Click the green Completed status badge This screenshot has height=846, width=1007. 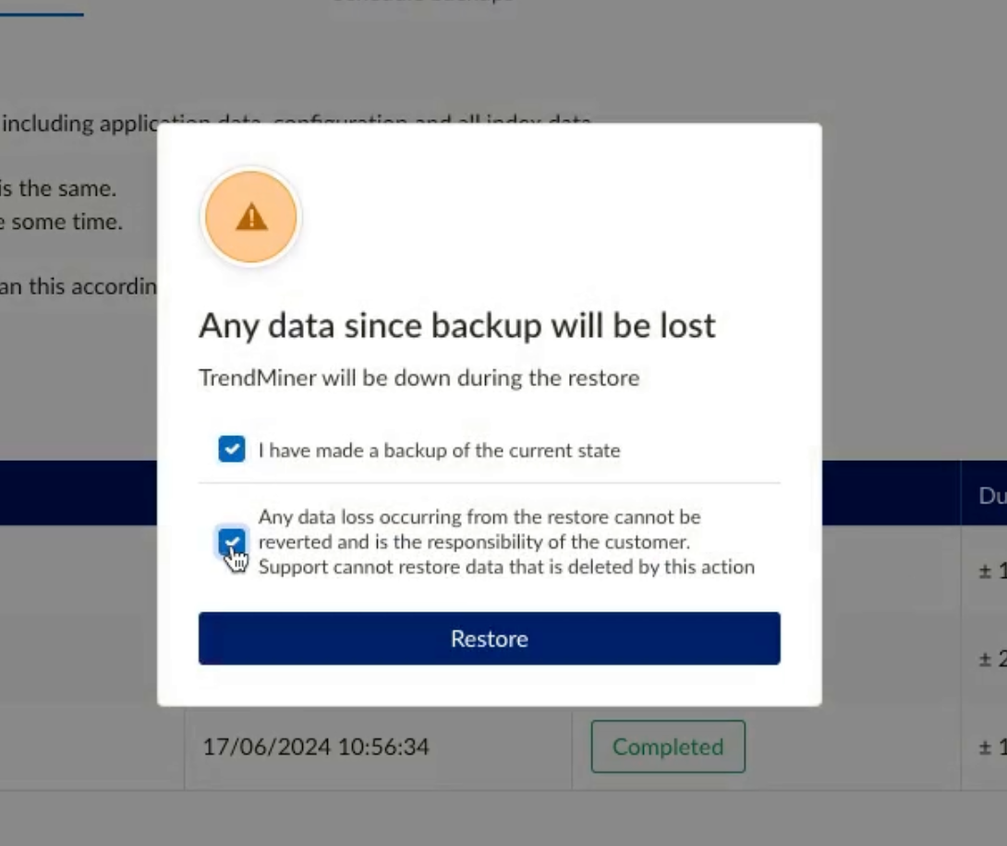point(667,746)
